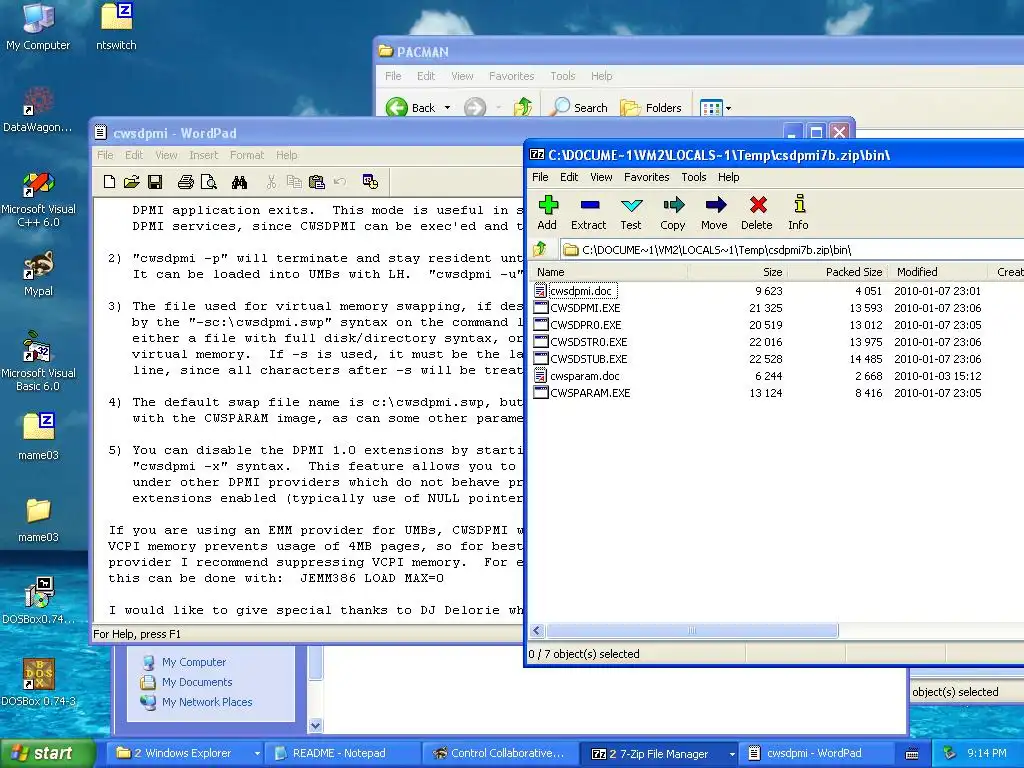
Task: Open the Format menu in WordPad
Action: tap(247, 155)
